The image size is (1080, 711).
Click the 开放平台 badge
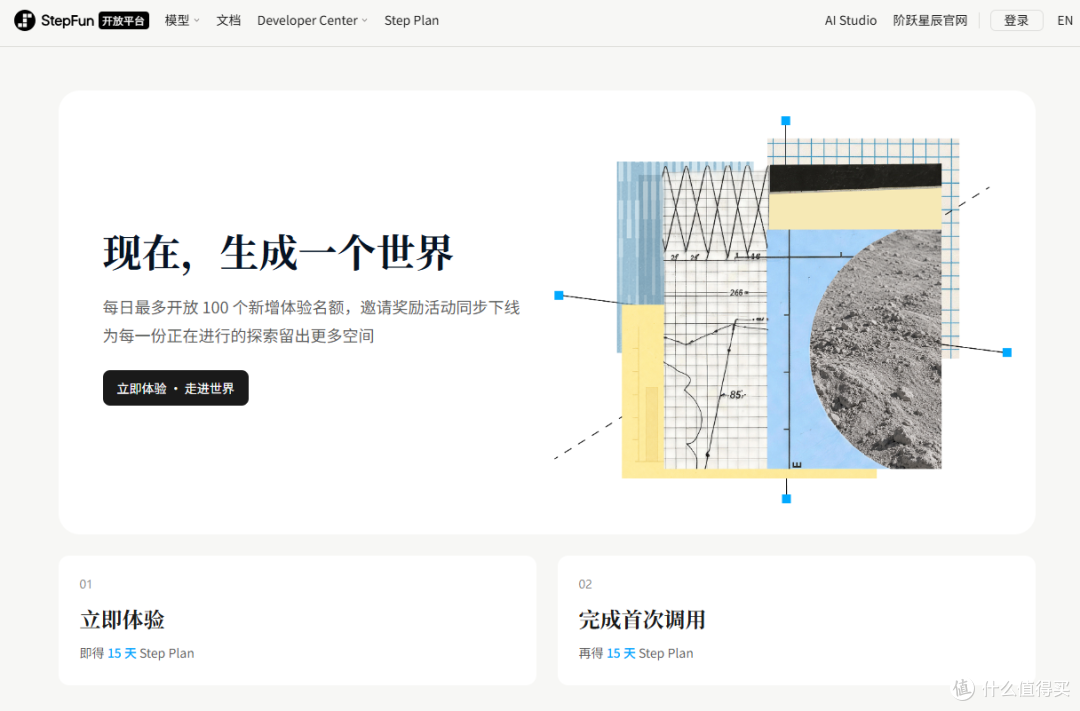click(124, 21)
